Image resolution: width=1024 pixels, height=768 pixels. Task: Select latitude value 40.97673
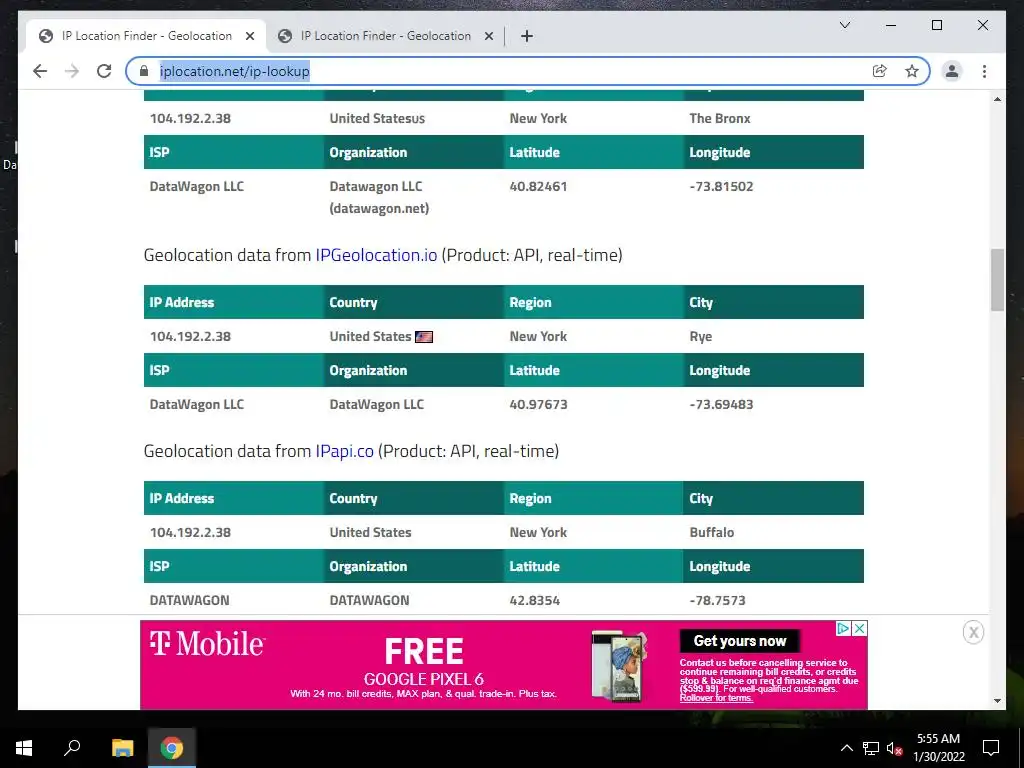click(538, 404)
